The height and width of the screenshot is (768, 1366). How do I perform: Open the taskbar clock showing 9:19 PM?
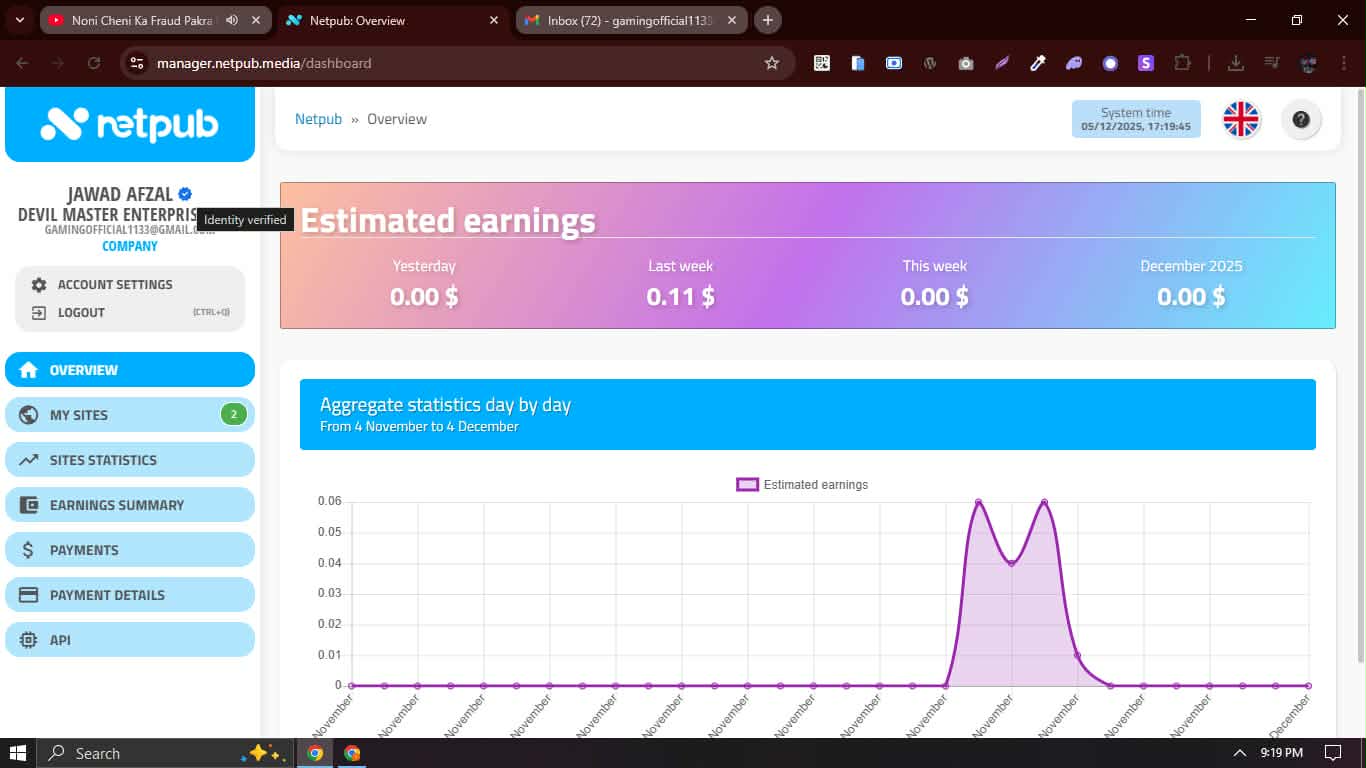coord(1281,753)
